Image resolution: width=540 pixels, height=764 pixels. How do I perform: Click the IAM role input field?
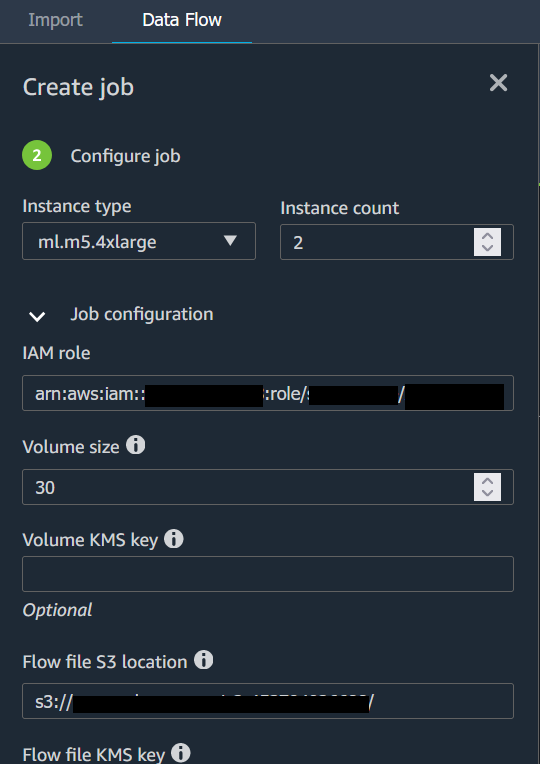[268, 393]
